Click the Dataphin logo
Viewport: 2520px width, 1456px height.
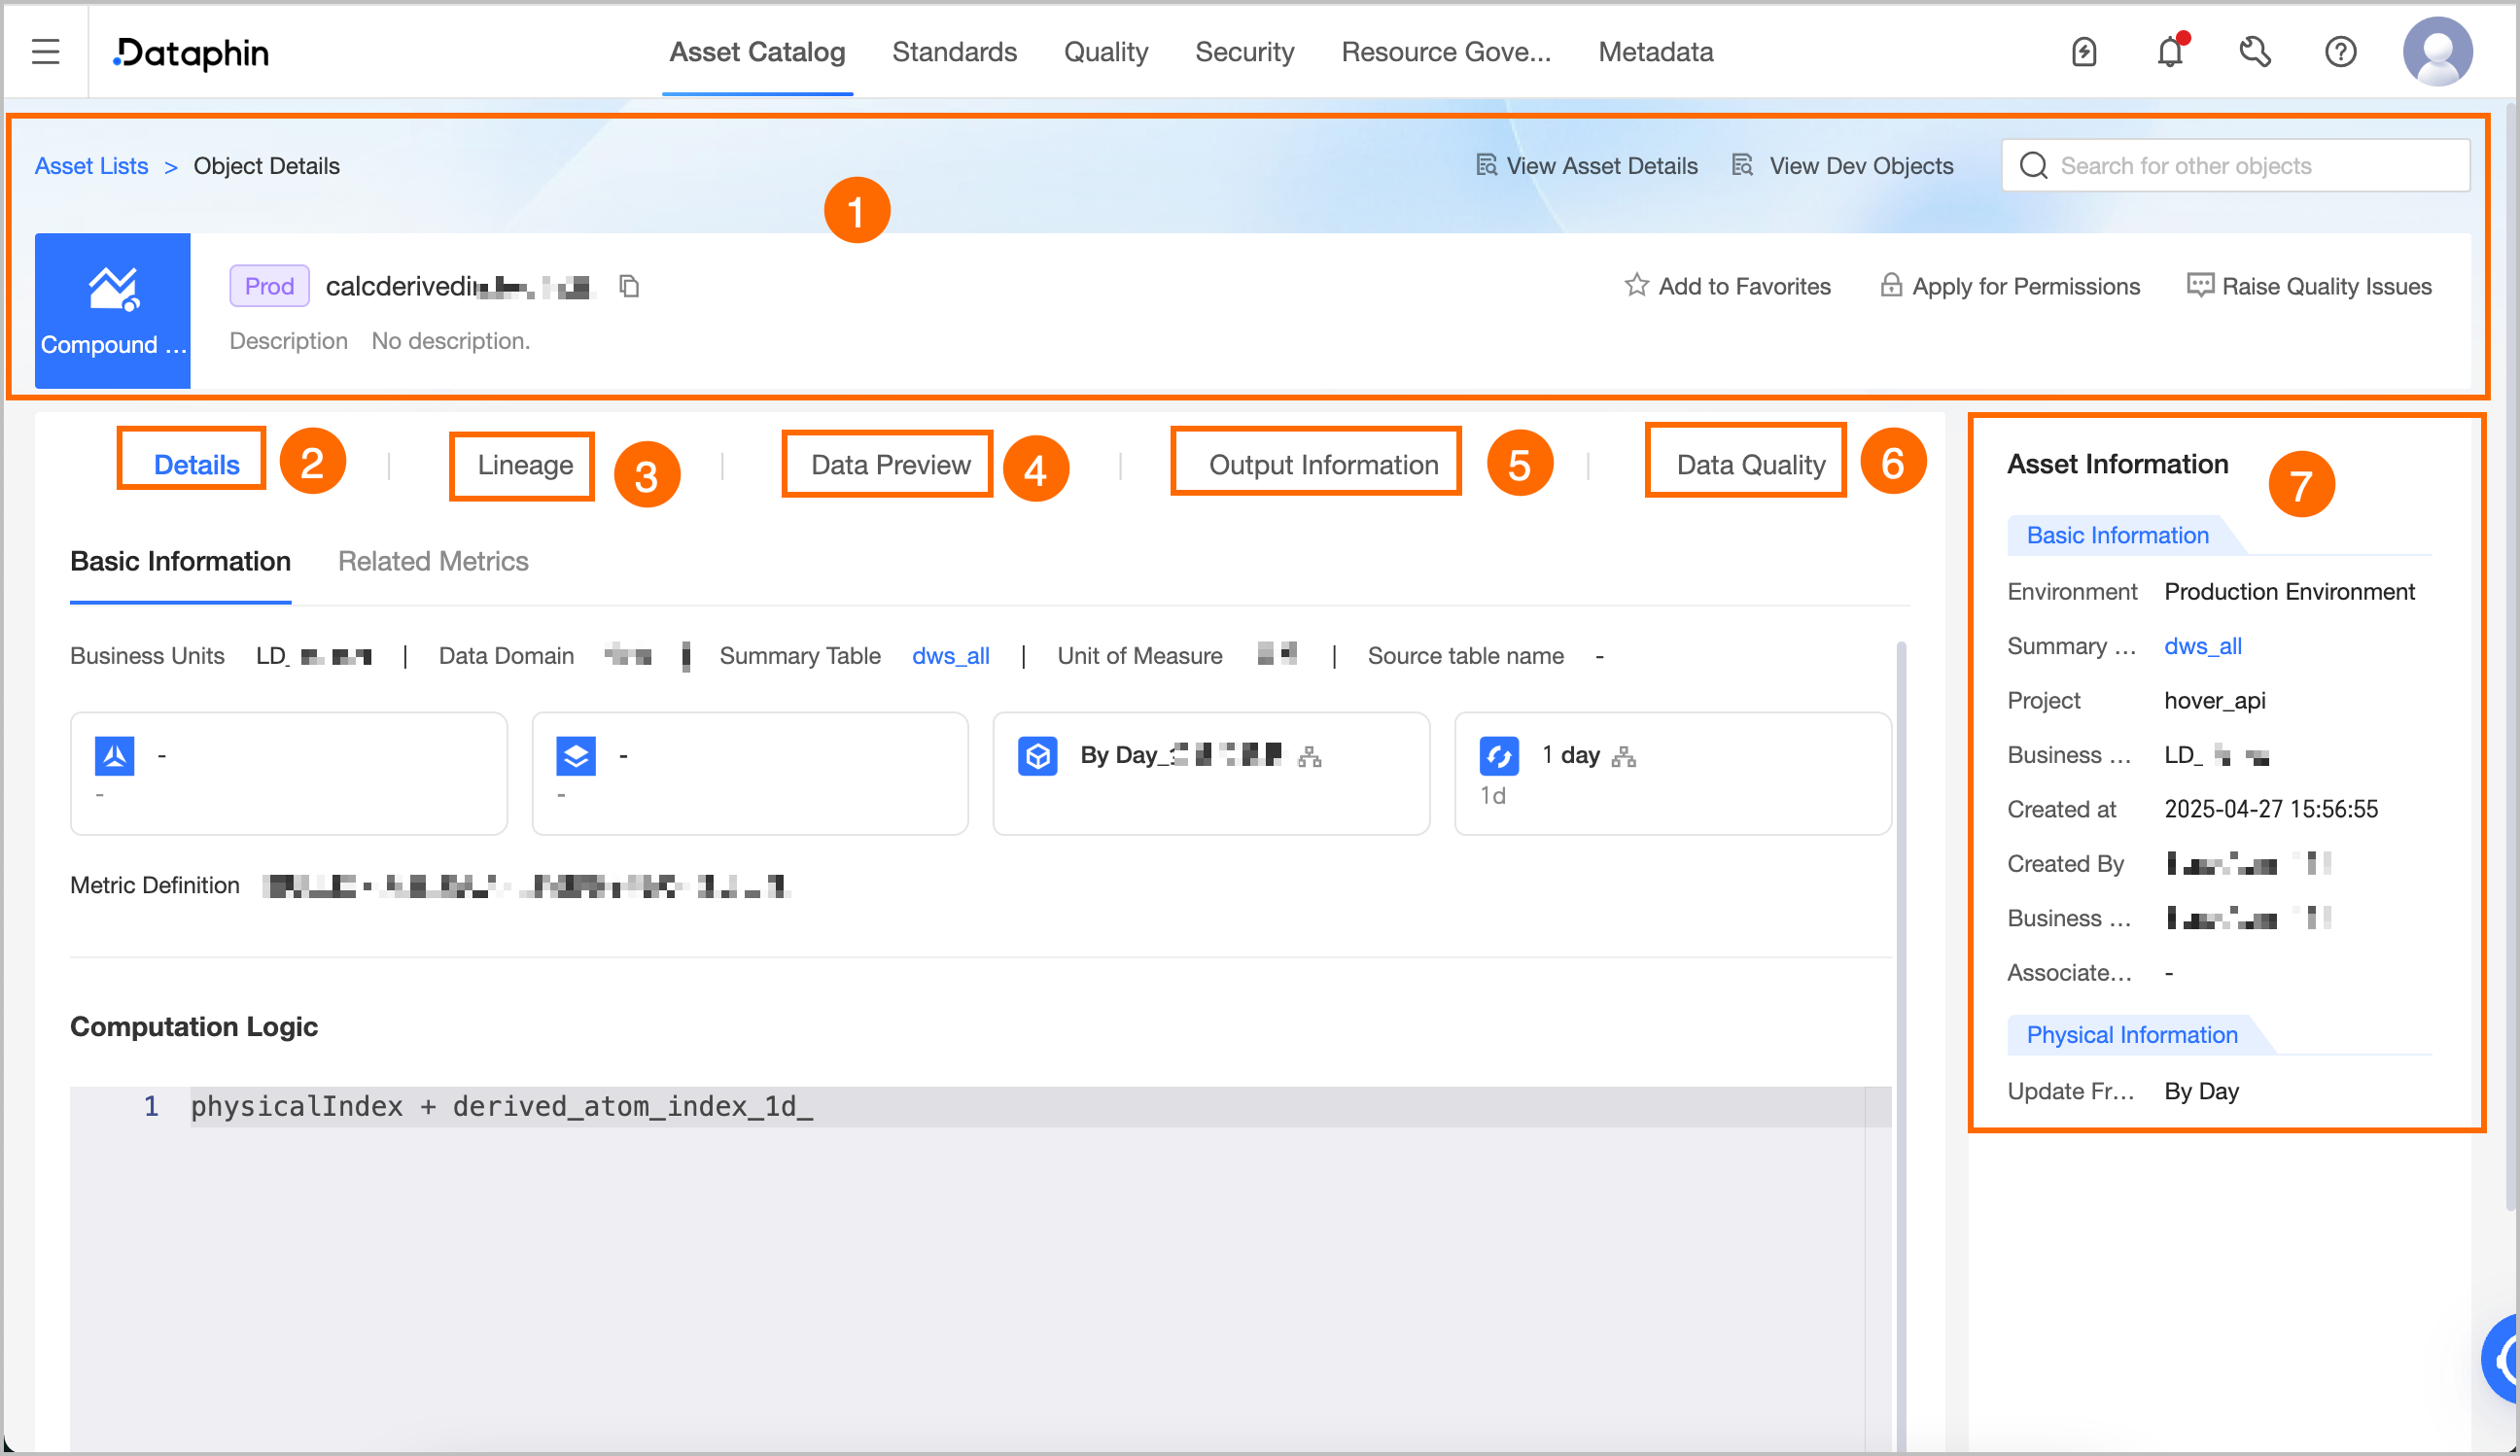coord(191,52)
